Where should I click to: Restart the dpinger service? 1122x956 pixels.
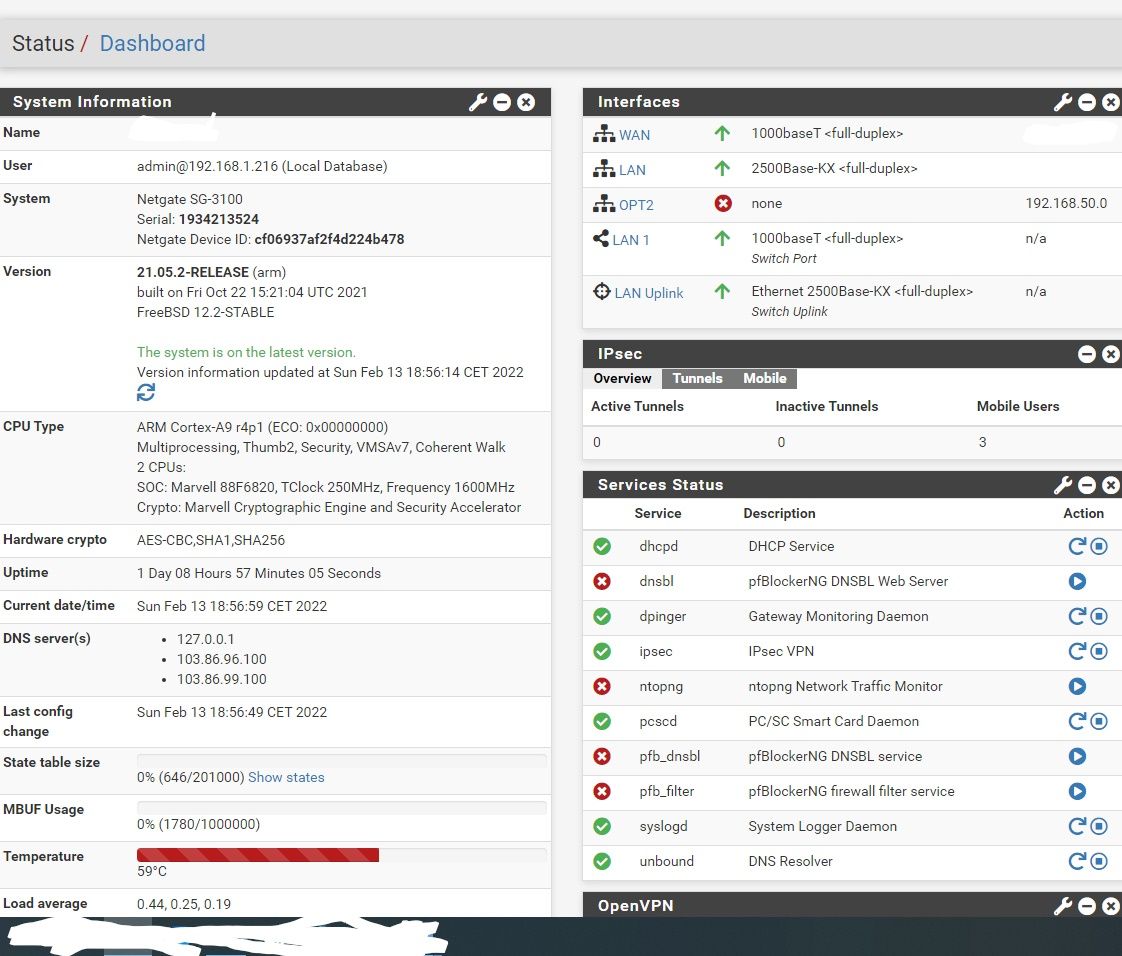click(1077, 616)
